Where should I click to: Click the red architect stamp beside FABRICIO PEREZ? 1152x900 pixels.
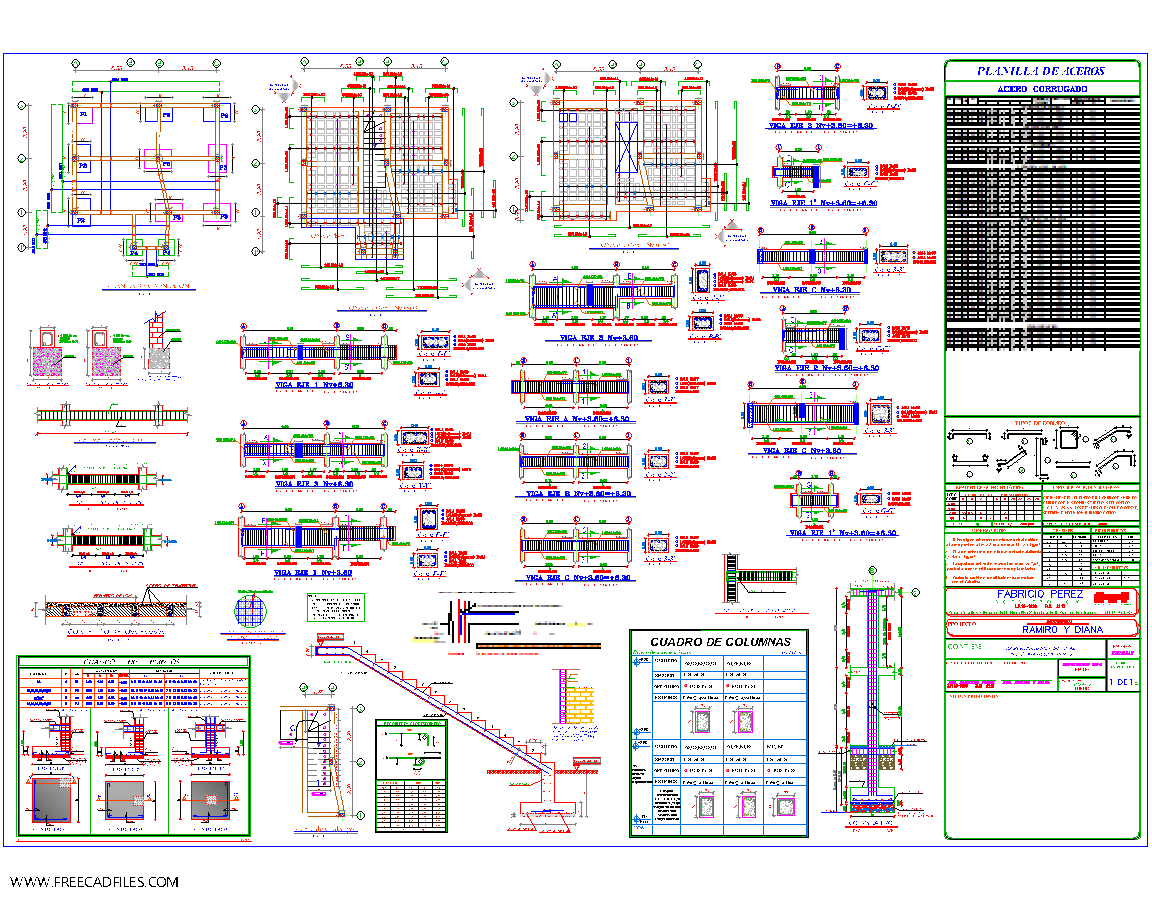click(x=1112, y=597)
